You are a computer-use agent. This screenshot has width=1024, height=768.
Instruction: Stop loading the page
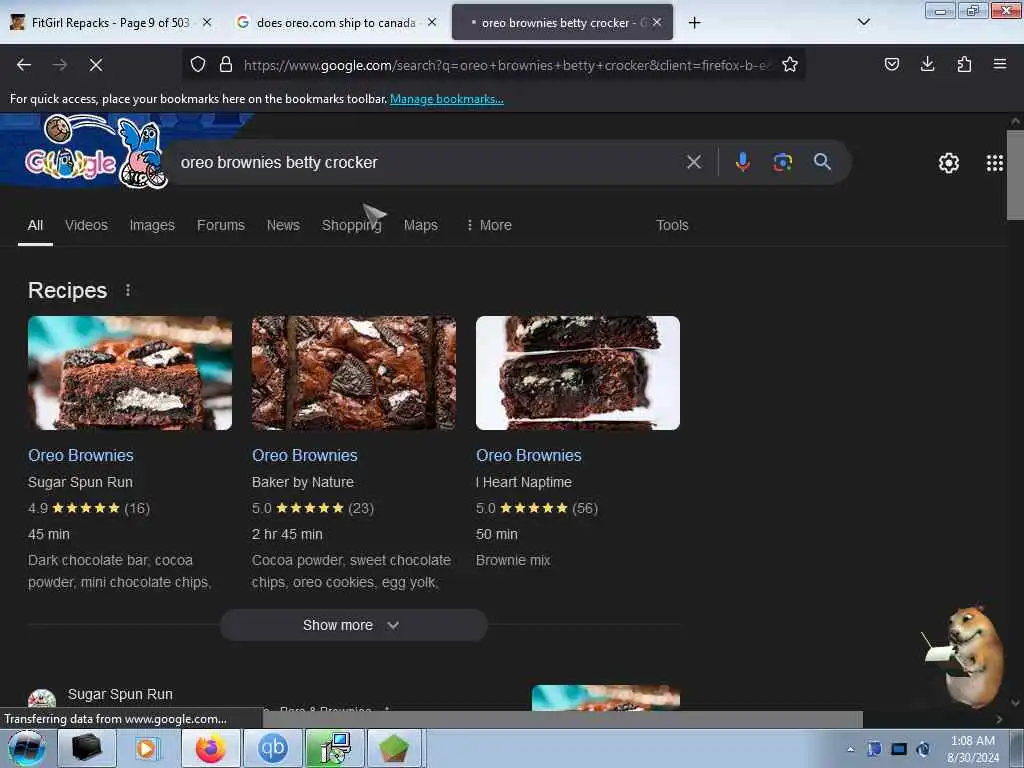96,65
